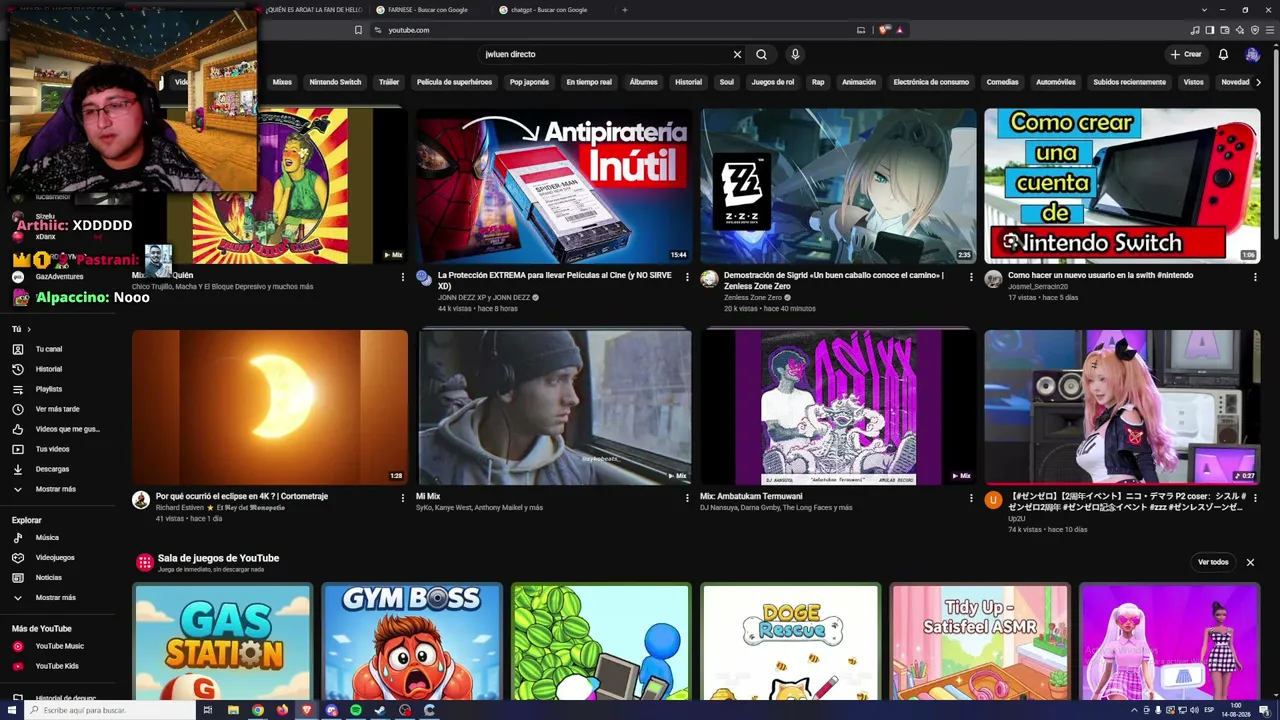Open the Brave Wallet toolbar icon
The width and height of the screenshot is (1280, 720).
(x=1225, y=30)
